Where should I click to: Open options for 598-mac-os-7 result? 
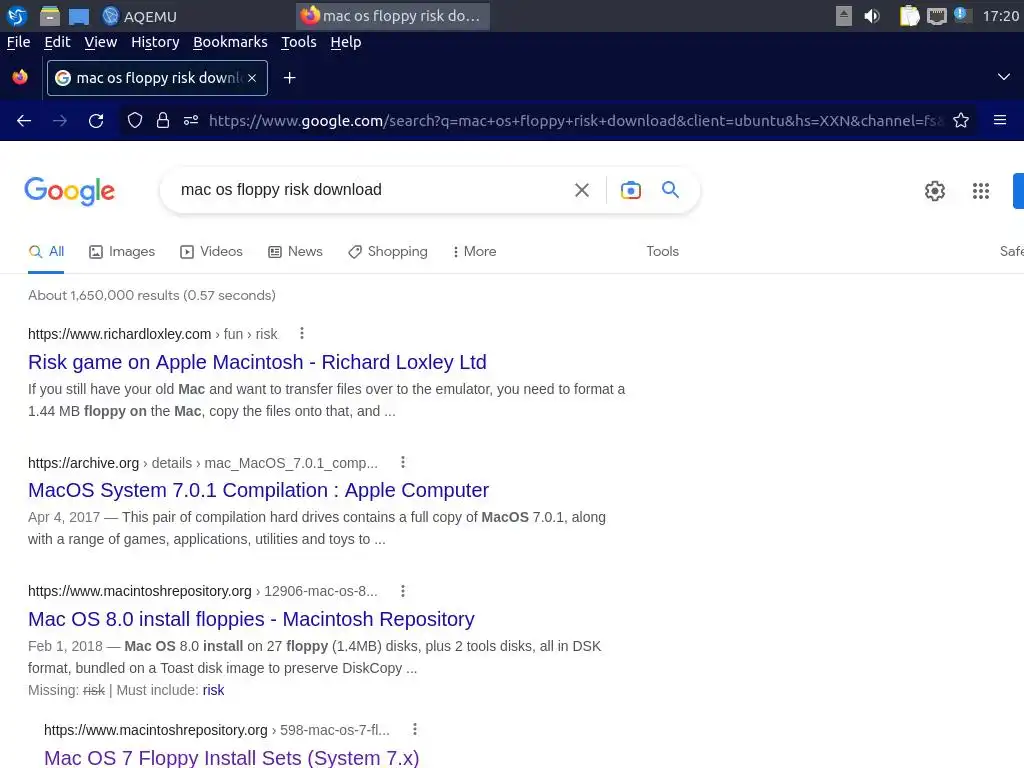[415, 729]
